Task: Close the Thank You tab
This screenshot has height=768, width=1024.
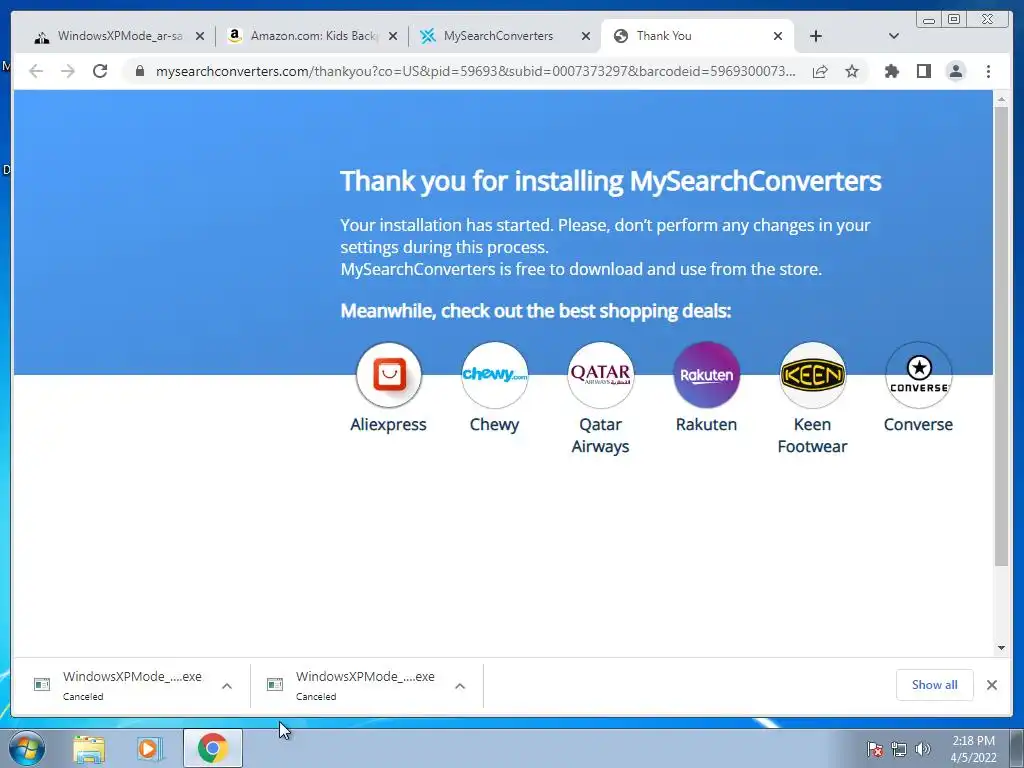Action: pyautogui.click(x=778, y=36)
